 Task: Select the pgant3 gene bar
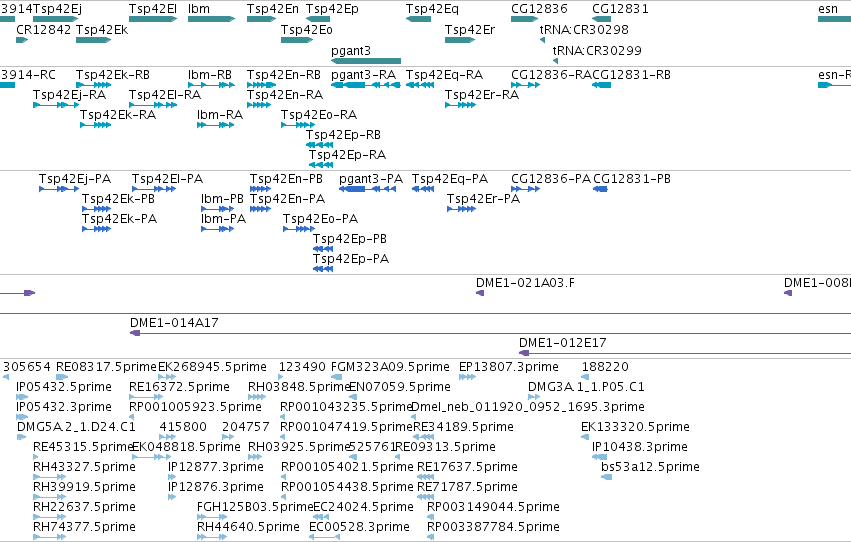(366, 61)
